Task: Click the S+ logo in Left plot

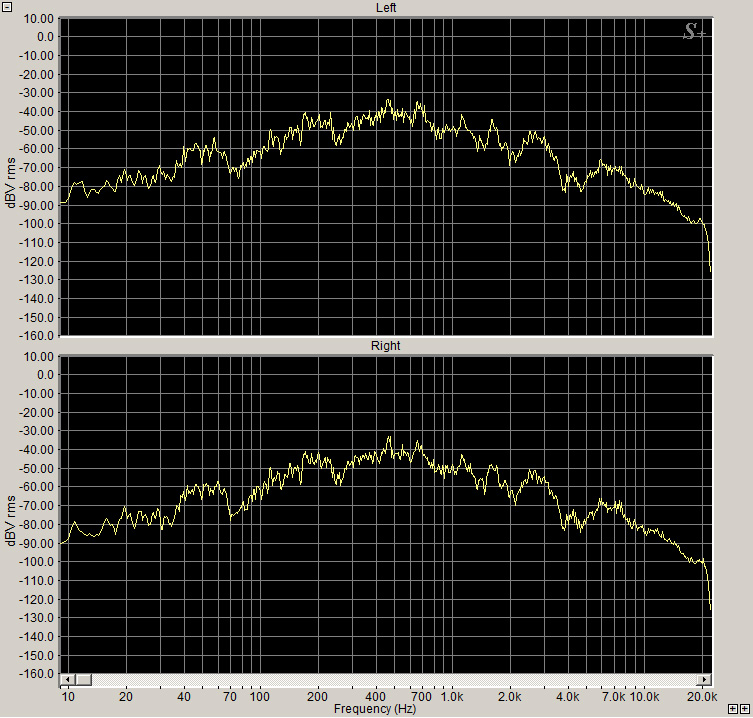Action: coord(693,32)
